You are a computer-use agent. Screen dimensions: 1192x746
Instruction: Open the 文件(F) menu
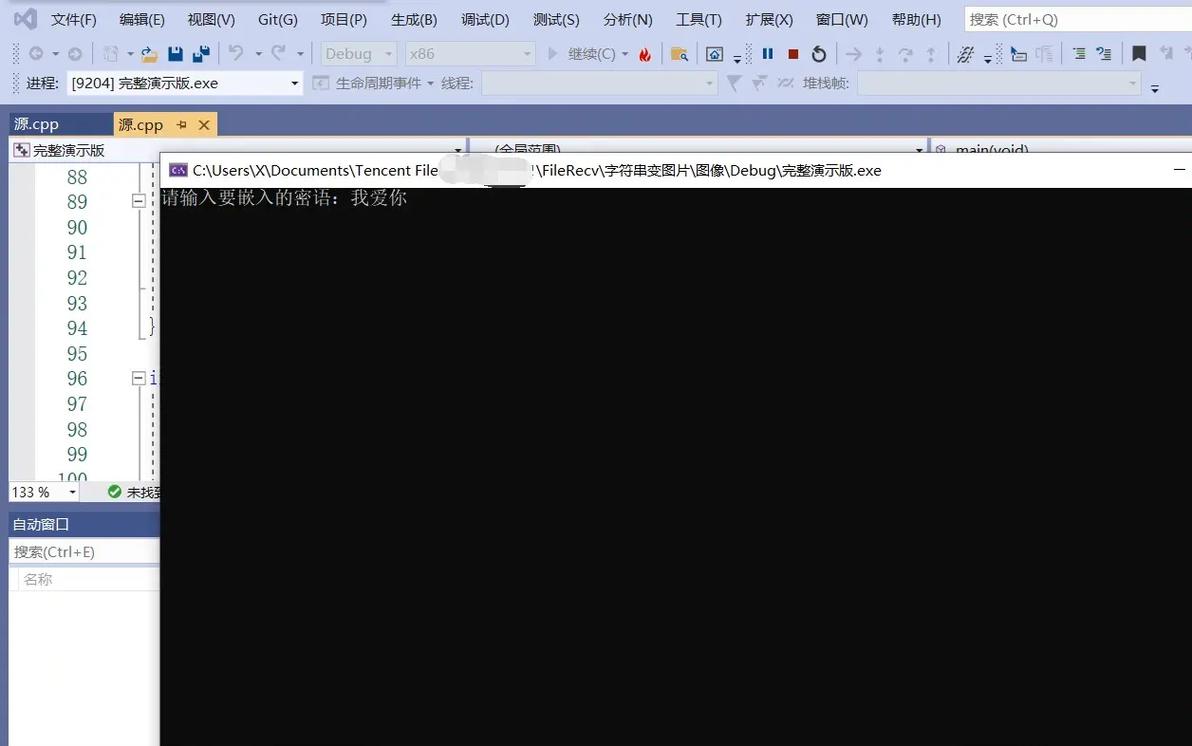(x=74, y=20)
